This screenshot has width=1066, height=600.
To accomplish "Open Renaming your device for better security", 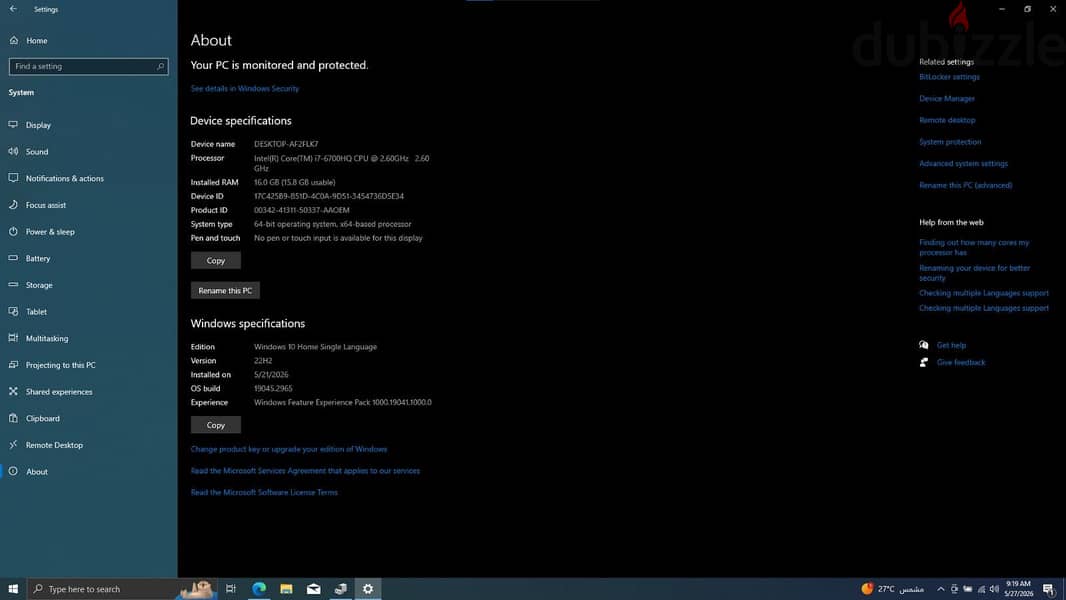I will pos(975,273).
